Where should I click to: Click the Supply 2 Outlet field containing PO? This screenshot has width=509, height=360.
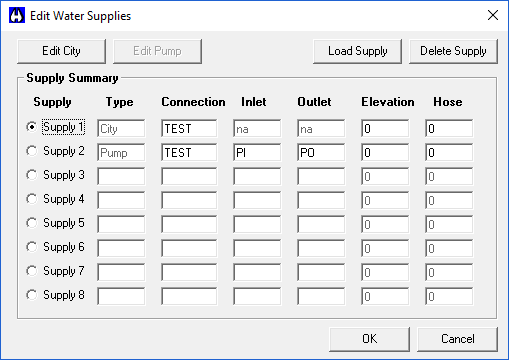click(321, 152)
